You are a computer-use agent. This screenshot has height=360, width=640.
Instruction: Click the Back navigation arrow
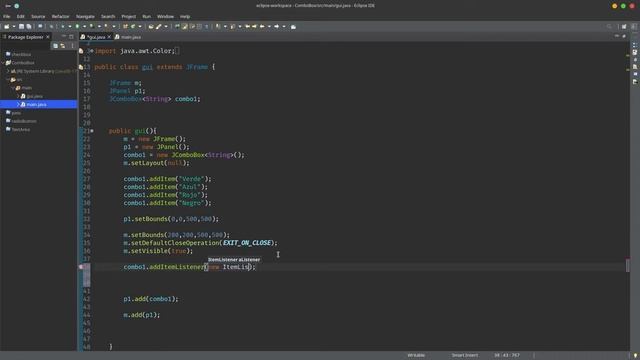coord(262,27)
